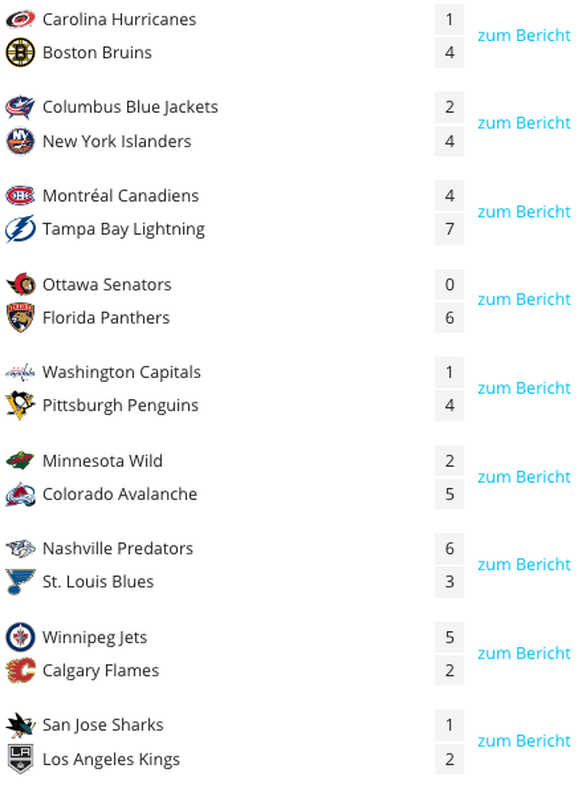Click Washington Capitals score box
582x789 pixels.
tap(449, 372)
